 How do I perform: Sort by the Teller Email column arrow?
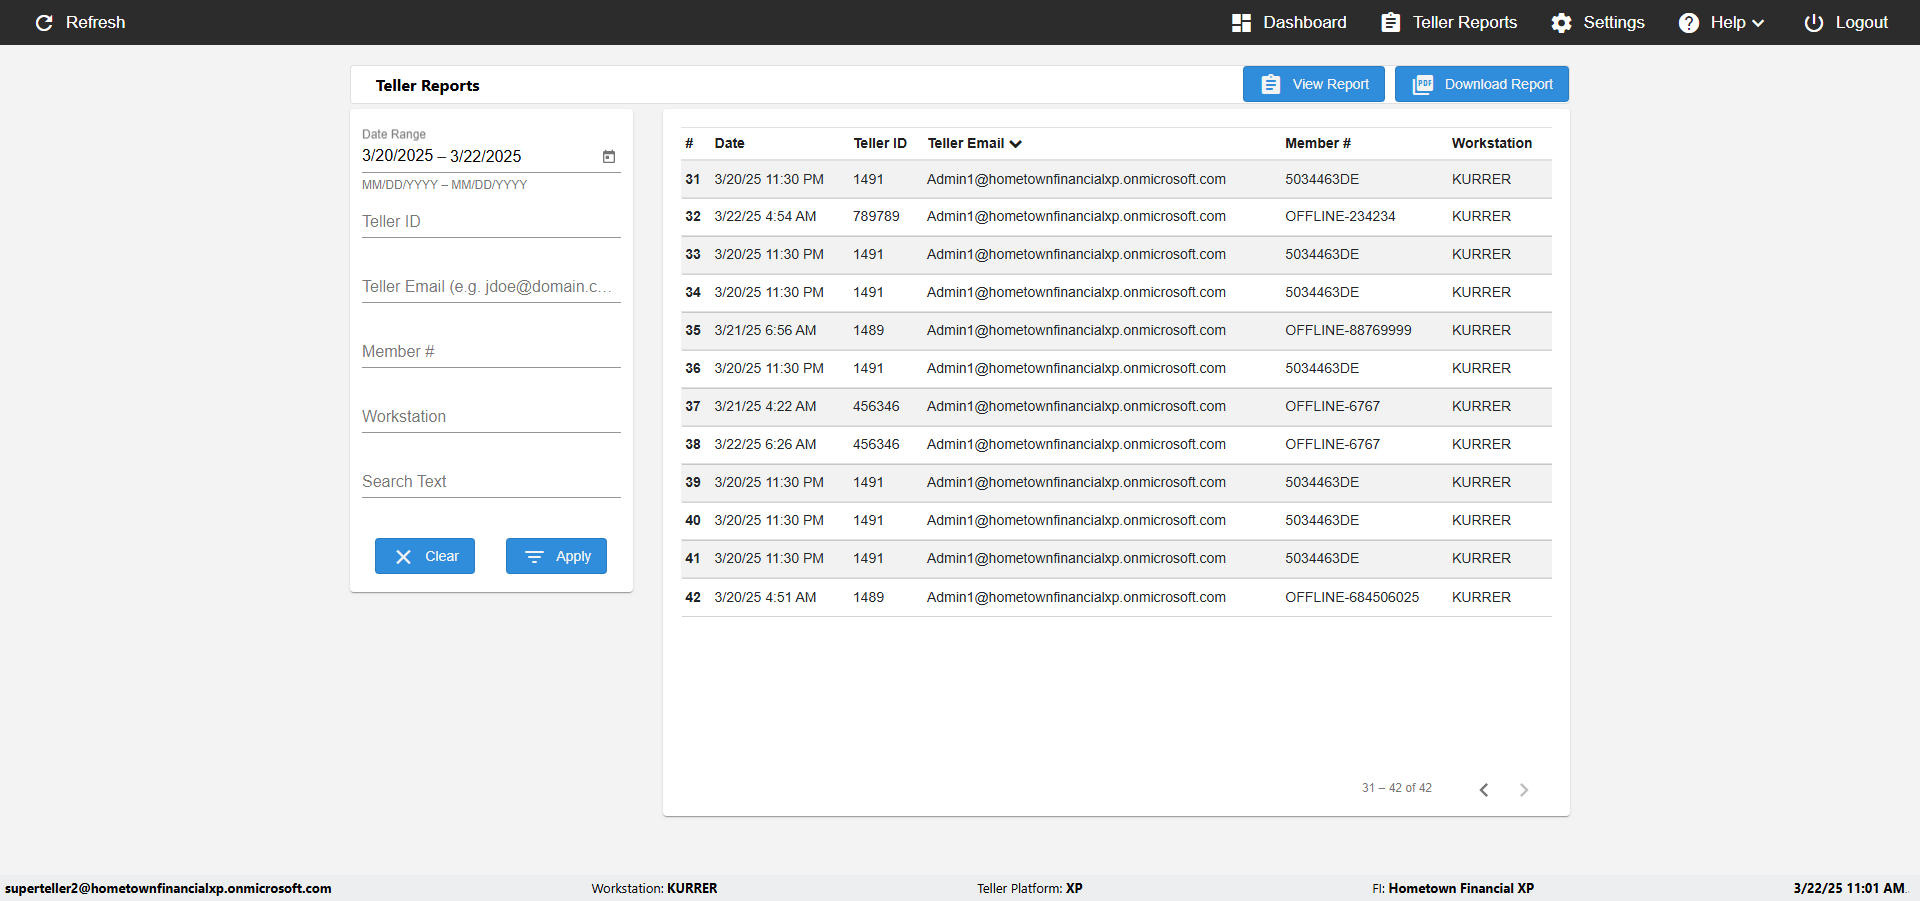coord(1016,143)
